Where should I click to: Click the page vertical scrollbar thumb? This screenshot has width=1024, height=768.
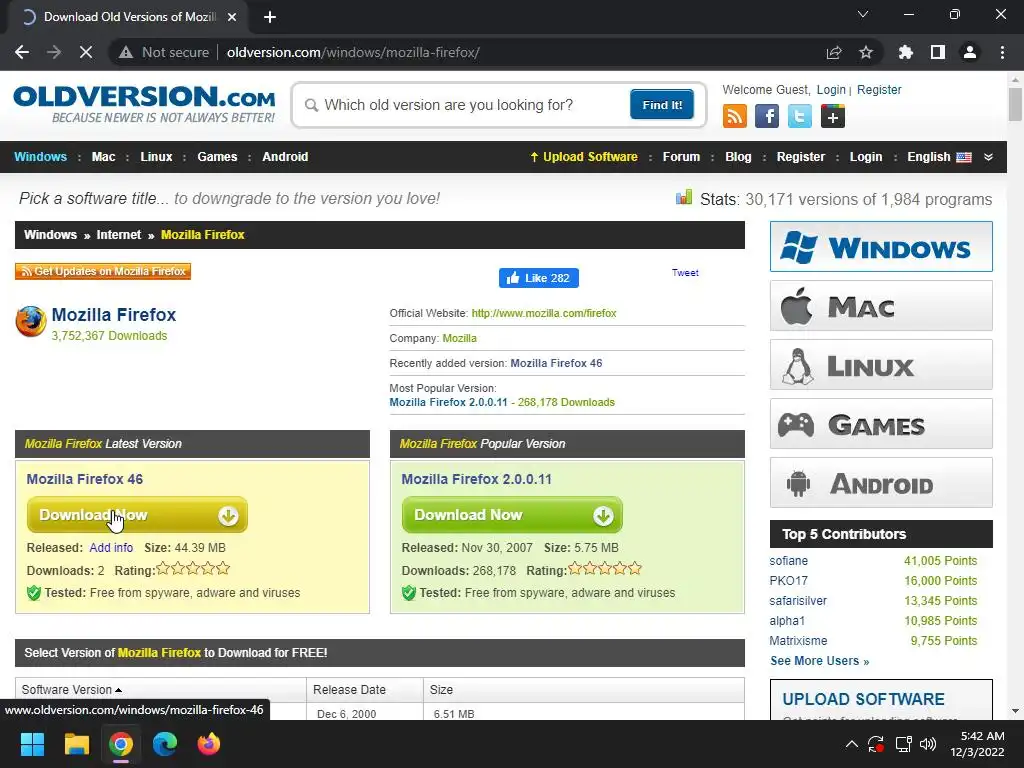(1015, 104)
